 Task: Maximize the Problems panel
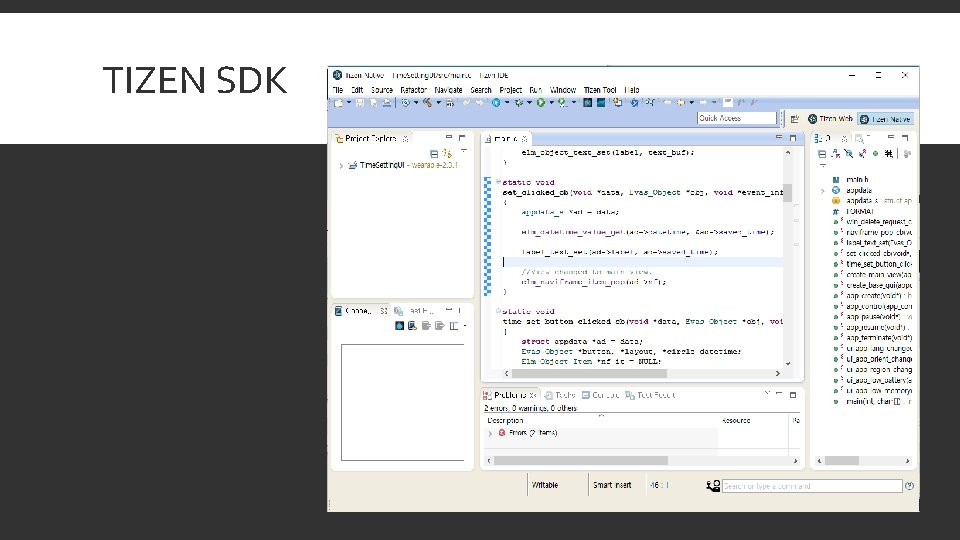793,395
